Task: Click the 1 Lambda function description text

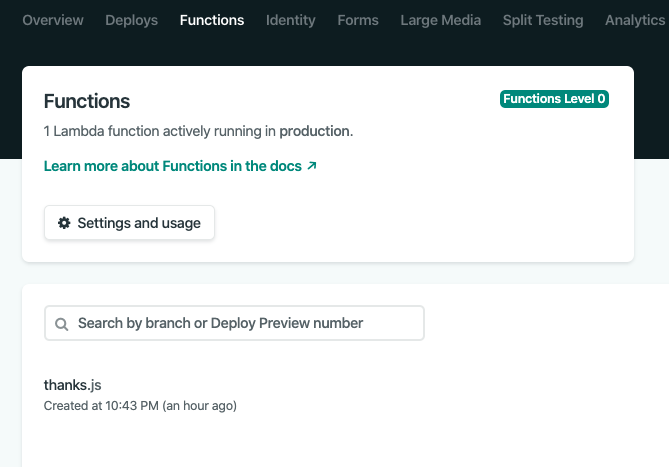Action: [x=160, y=131]
